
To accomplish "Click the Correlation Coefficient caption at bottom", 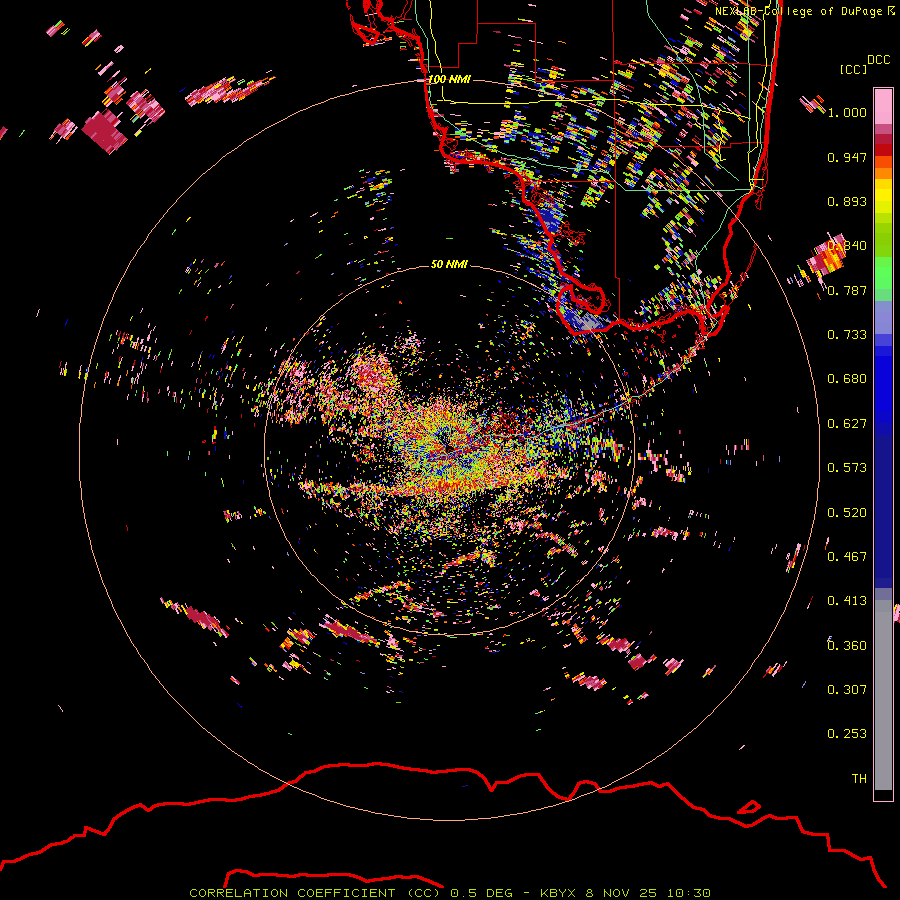I will [450, 893].
